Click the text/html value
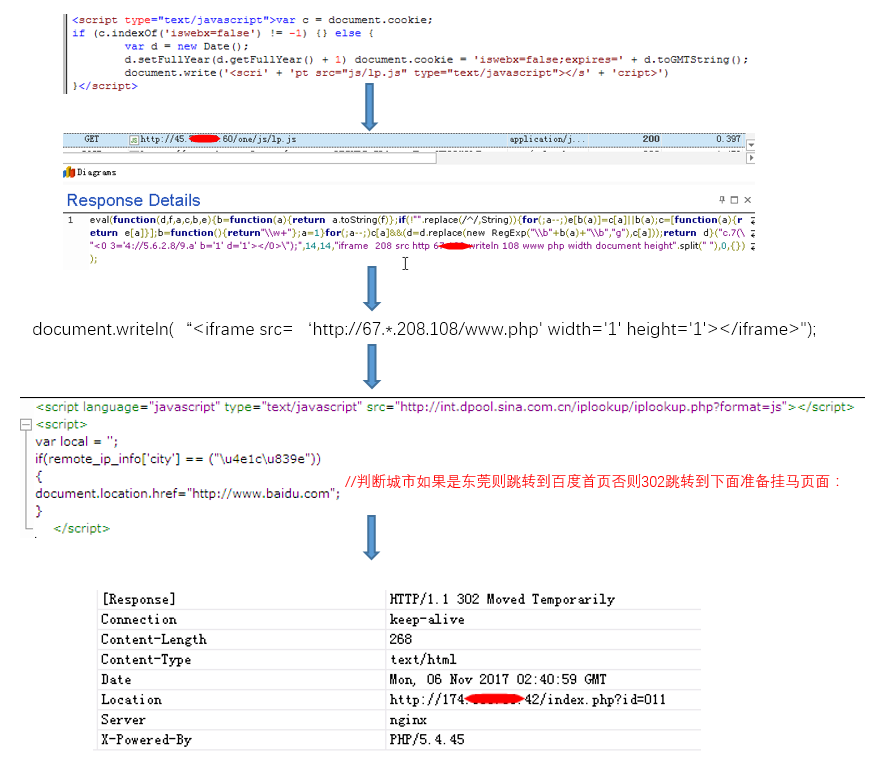 [423, 659]
